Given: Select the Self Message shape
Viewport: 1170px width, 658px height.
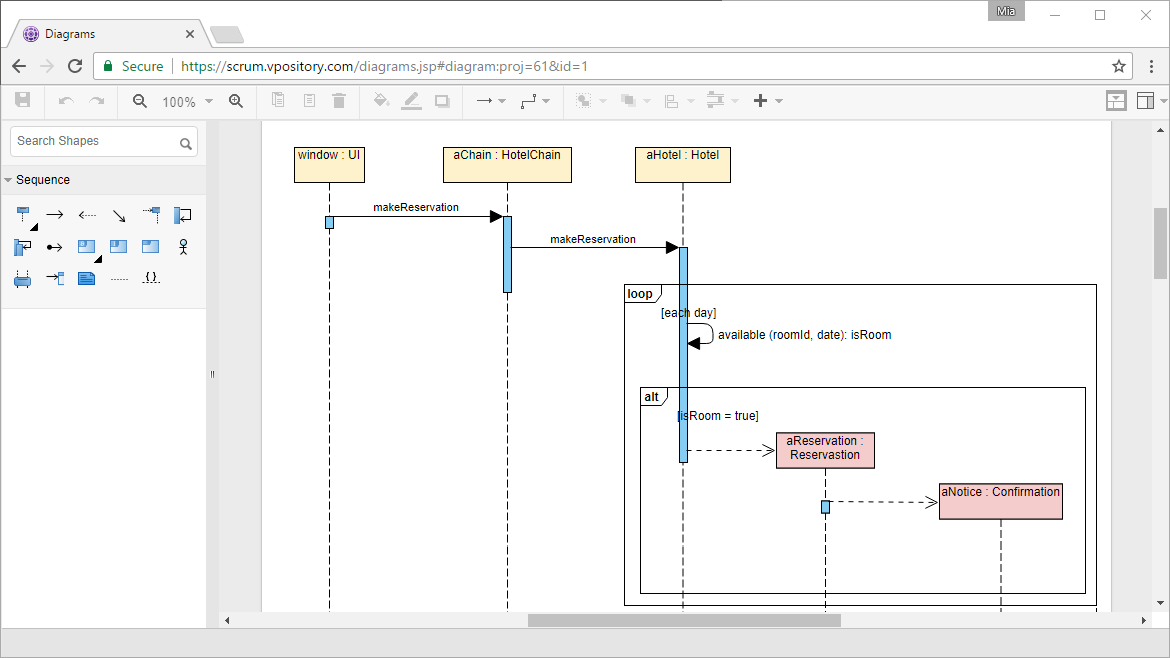Looking at the screenshot, I should click(x=183, y=216).
